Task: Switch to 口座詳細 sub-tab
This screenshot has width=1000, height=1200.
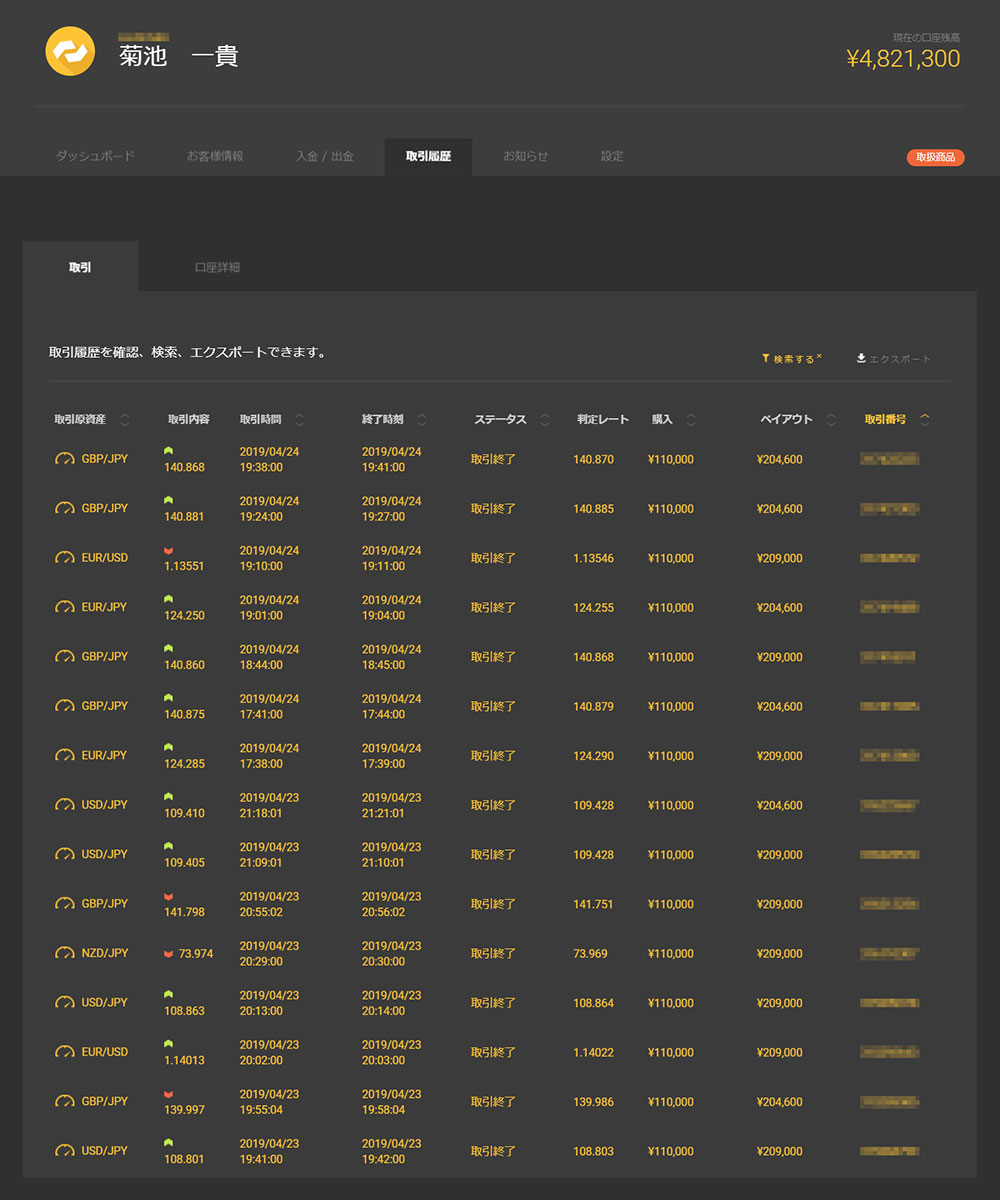Action: click(x=217, y=268)
